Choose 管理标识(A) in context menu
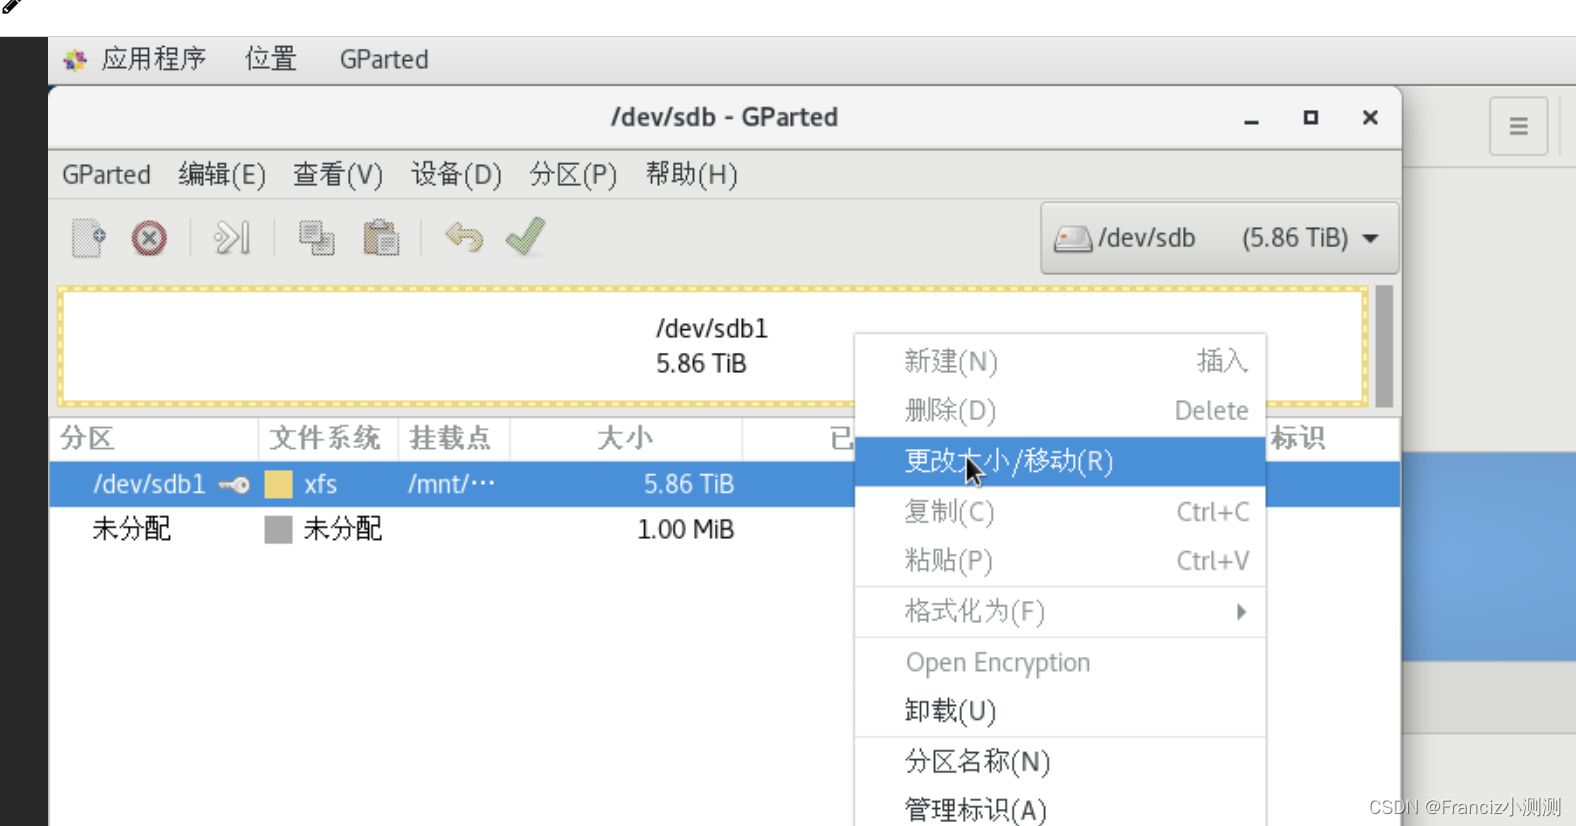Viewport: 1576px width, 826px height. pos(1060,809)
